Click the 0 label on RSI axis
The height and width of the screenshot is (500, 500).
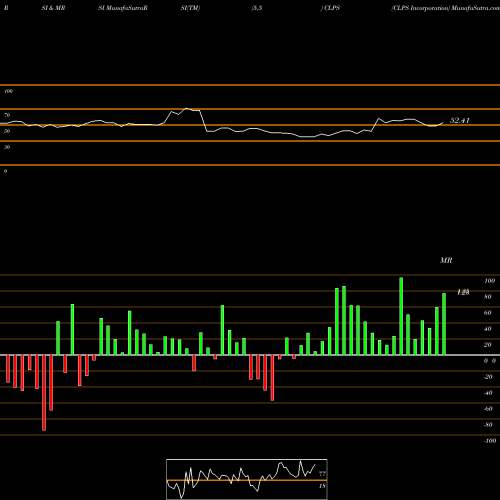point(5,171)
